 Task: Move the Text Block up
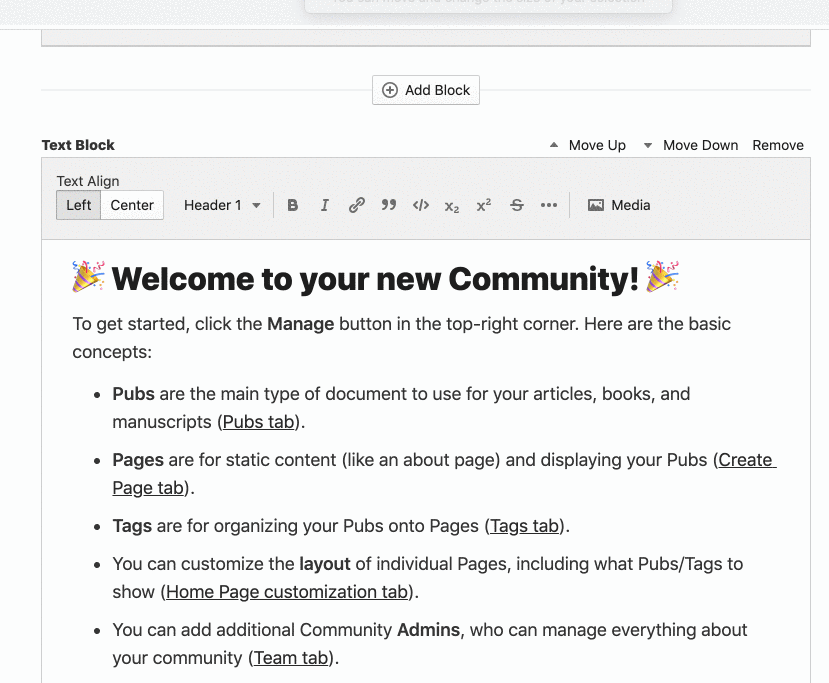(587, 145)
